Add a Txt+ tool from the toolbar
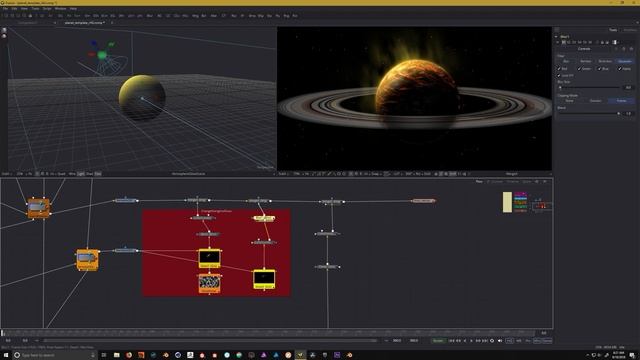The width and height of the screenshot is (640, 360). 77,16
